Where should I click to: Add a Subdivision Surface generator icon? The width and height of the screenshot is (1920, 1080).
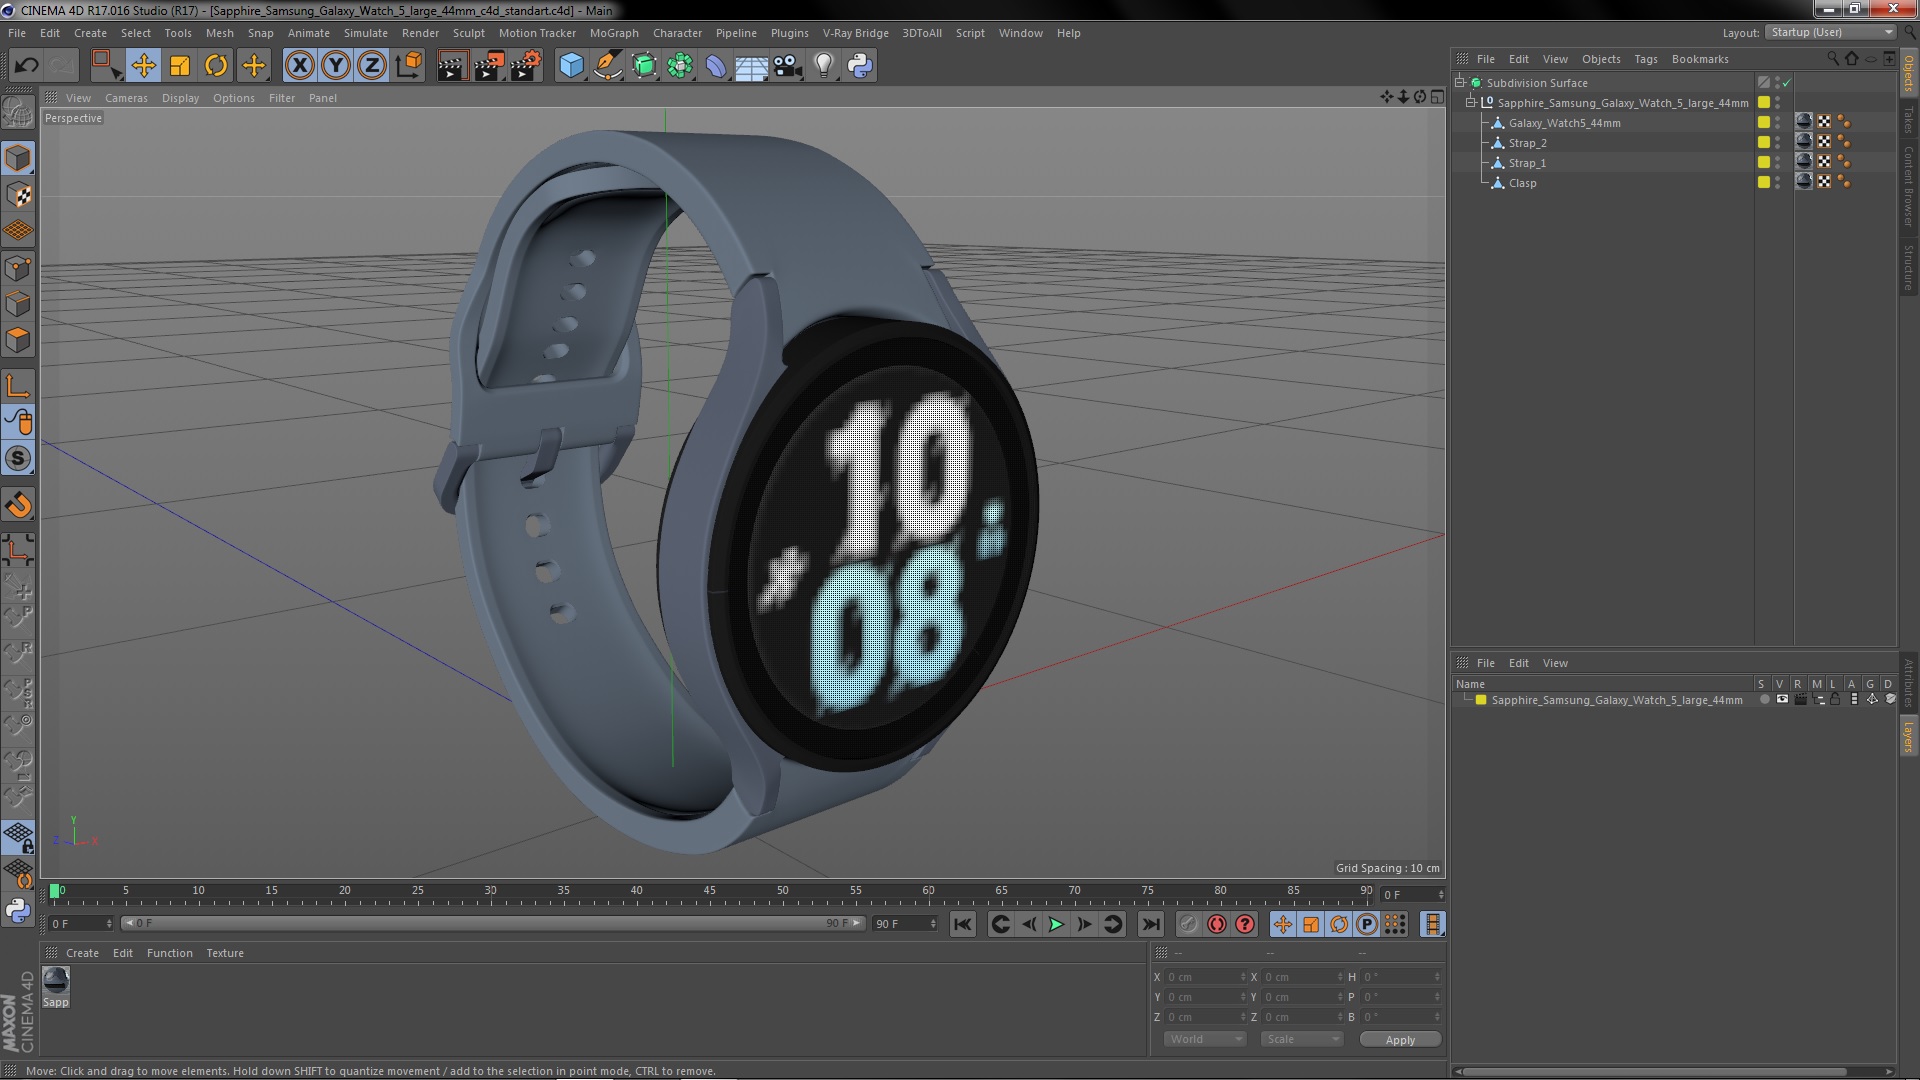(x=644, y=66)
